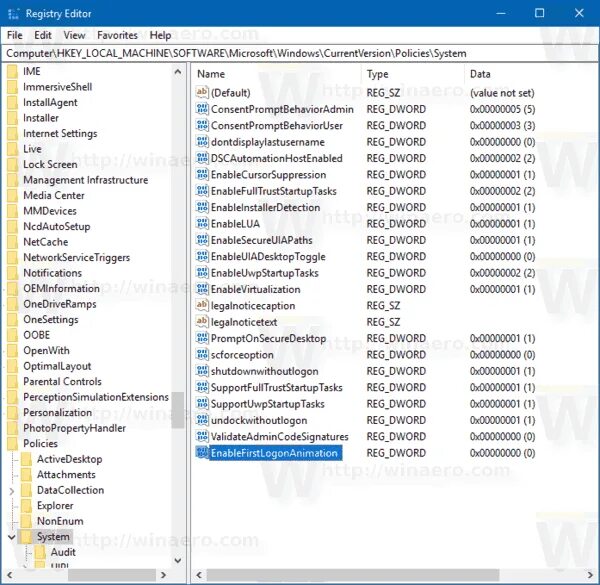Click the DWORD icon beside EnableFirstLogonAnimation
Screen dimensions: 600x585
click(x=202, y=453)
